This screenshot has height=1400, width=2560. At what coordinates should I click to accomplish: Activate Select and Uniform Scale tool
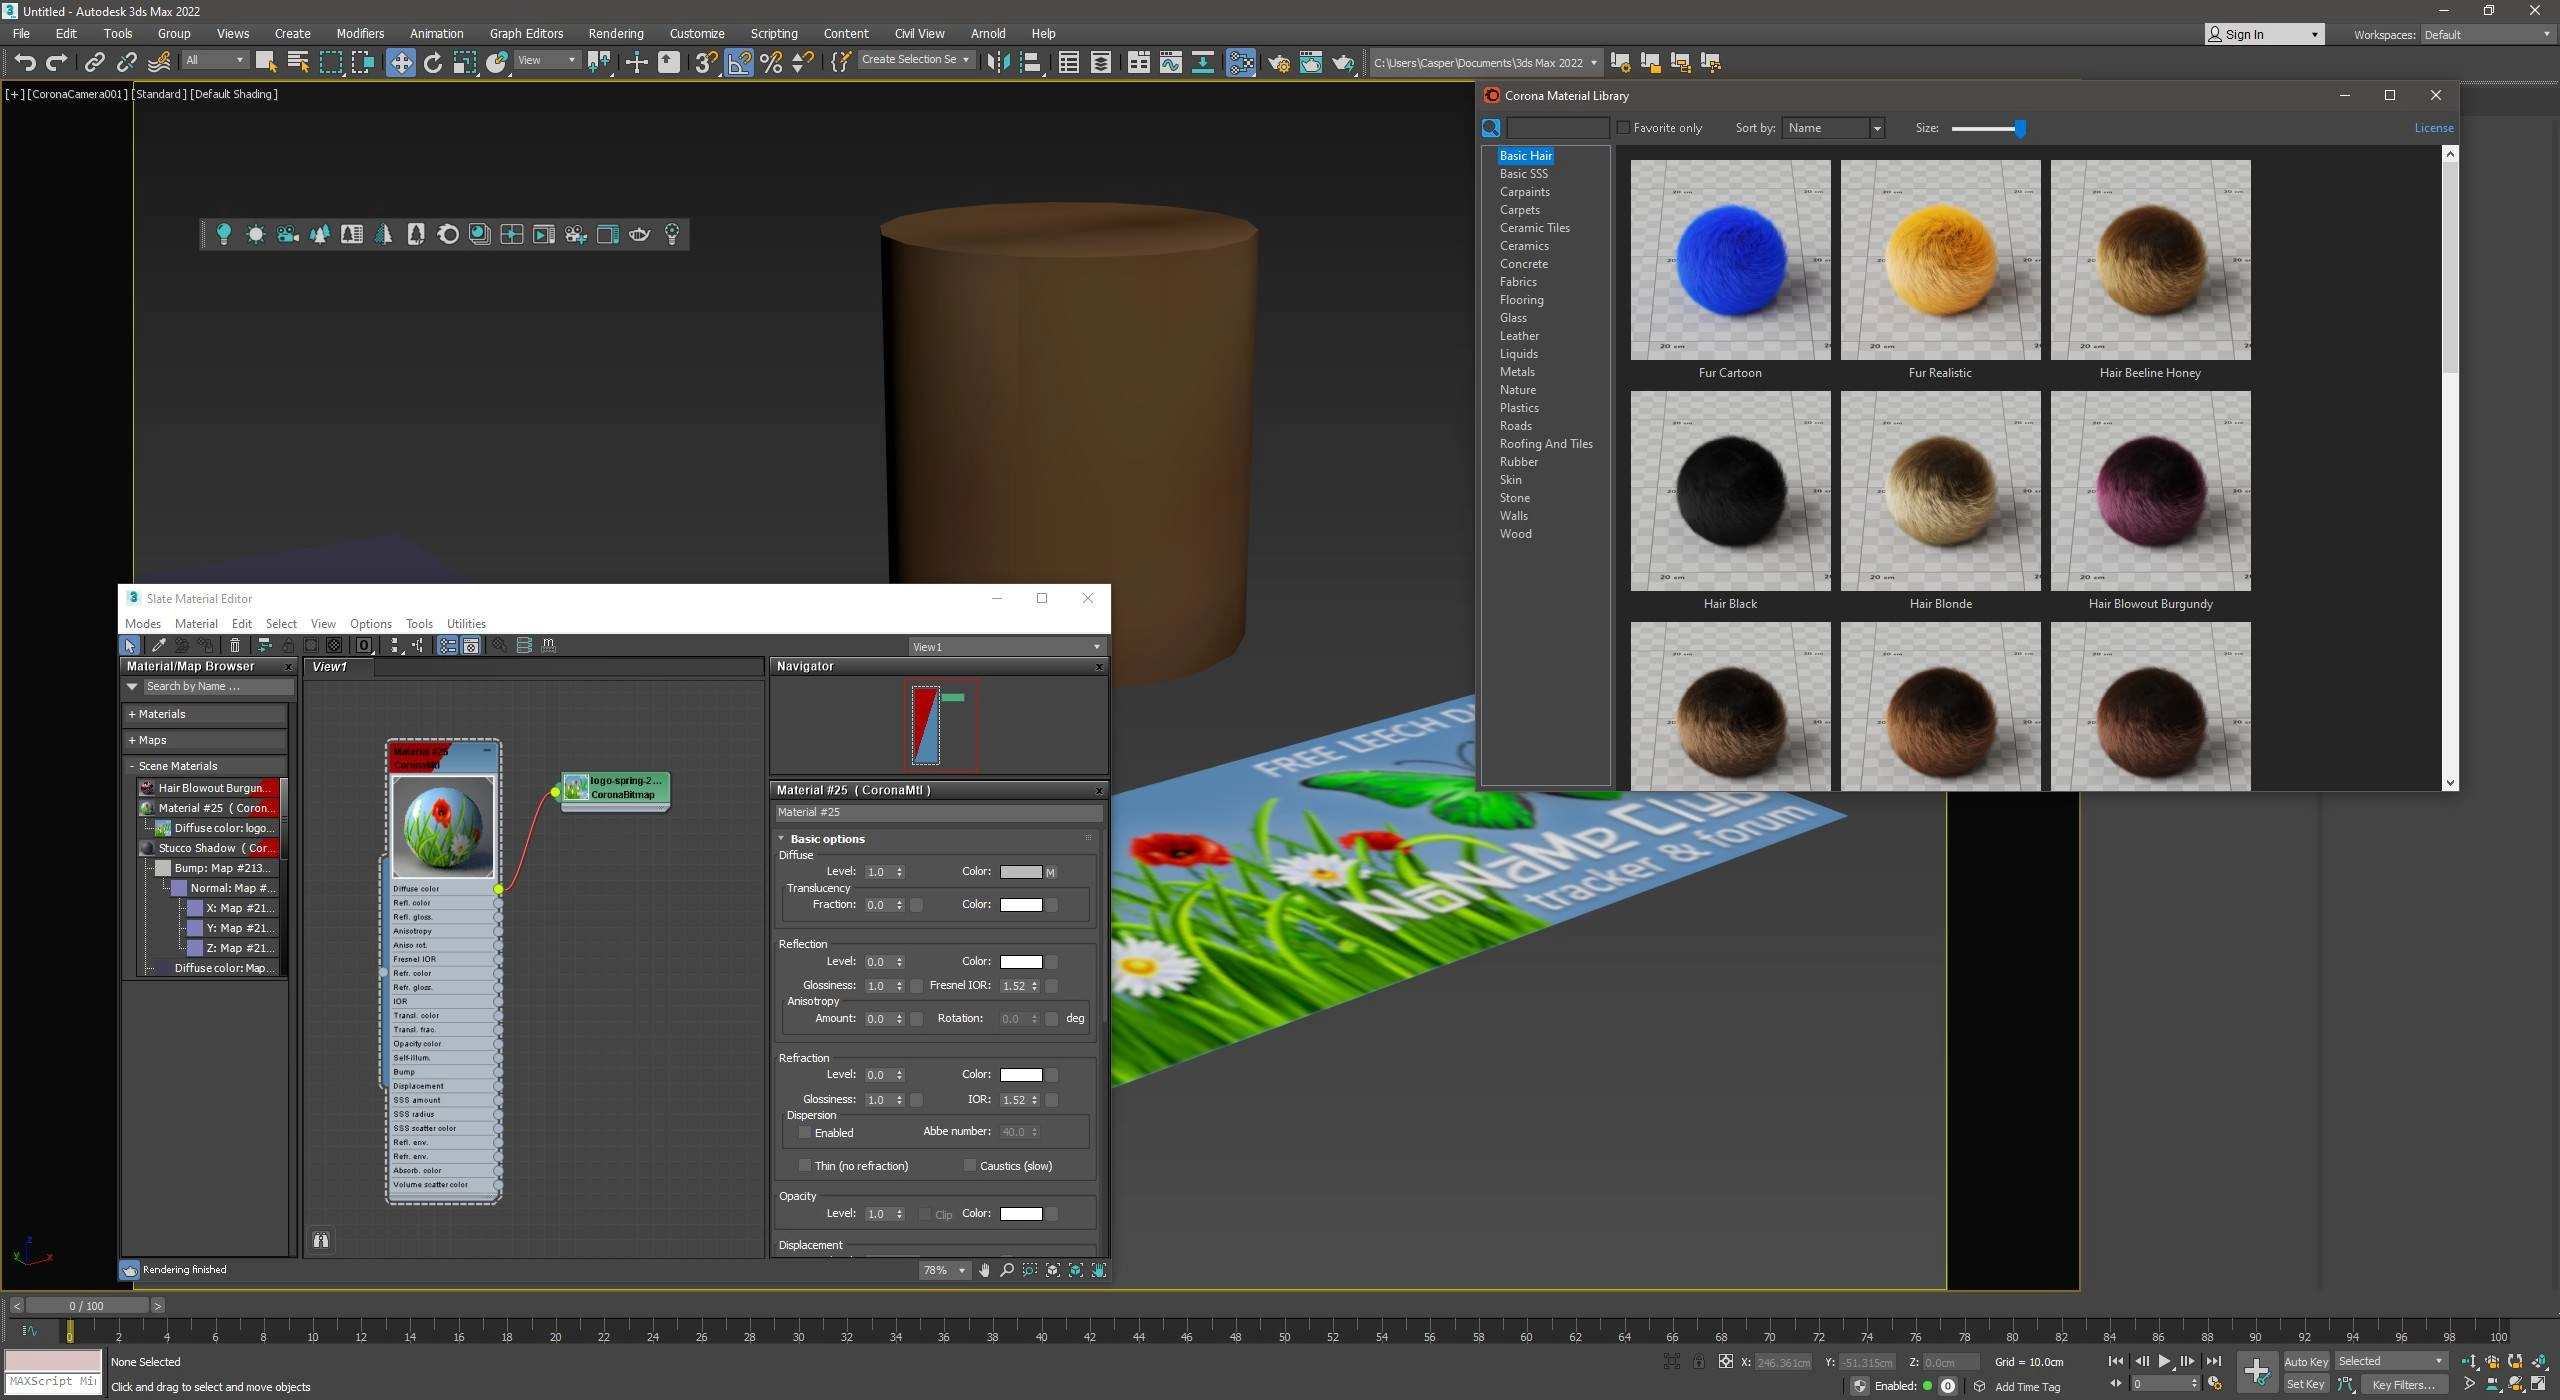pyautogui.click(x=464, y=62)
